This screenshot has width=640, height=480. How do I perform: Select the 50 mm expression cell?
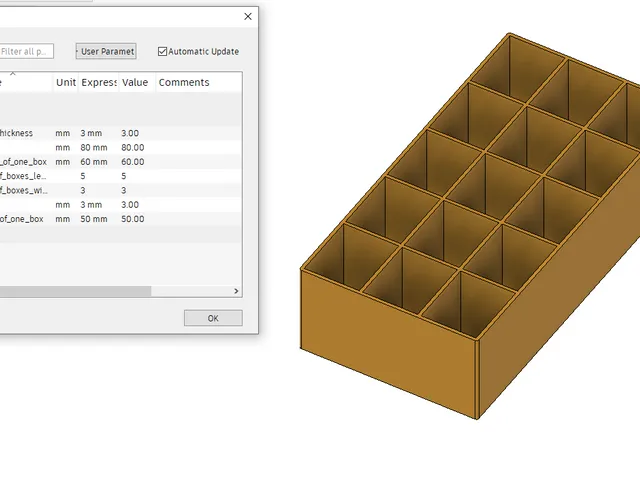tap(94, 219)
